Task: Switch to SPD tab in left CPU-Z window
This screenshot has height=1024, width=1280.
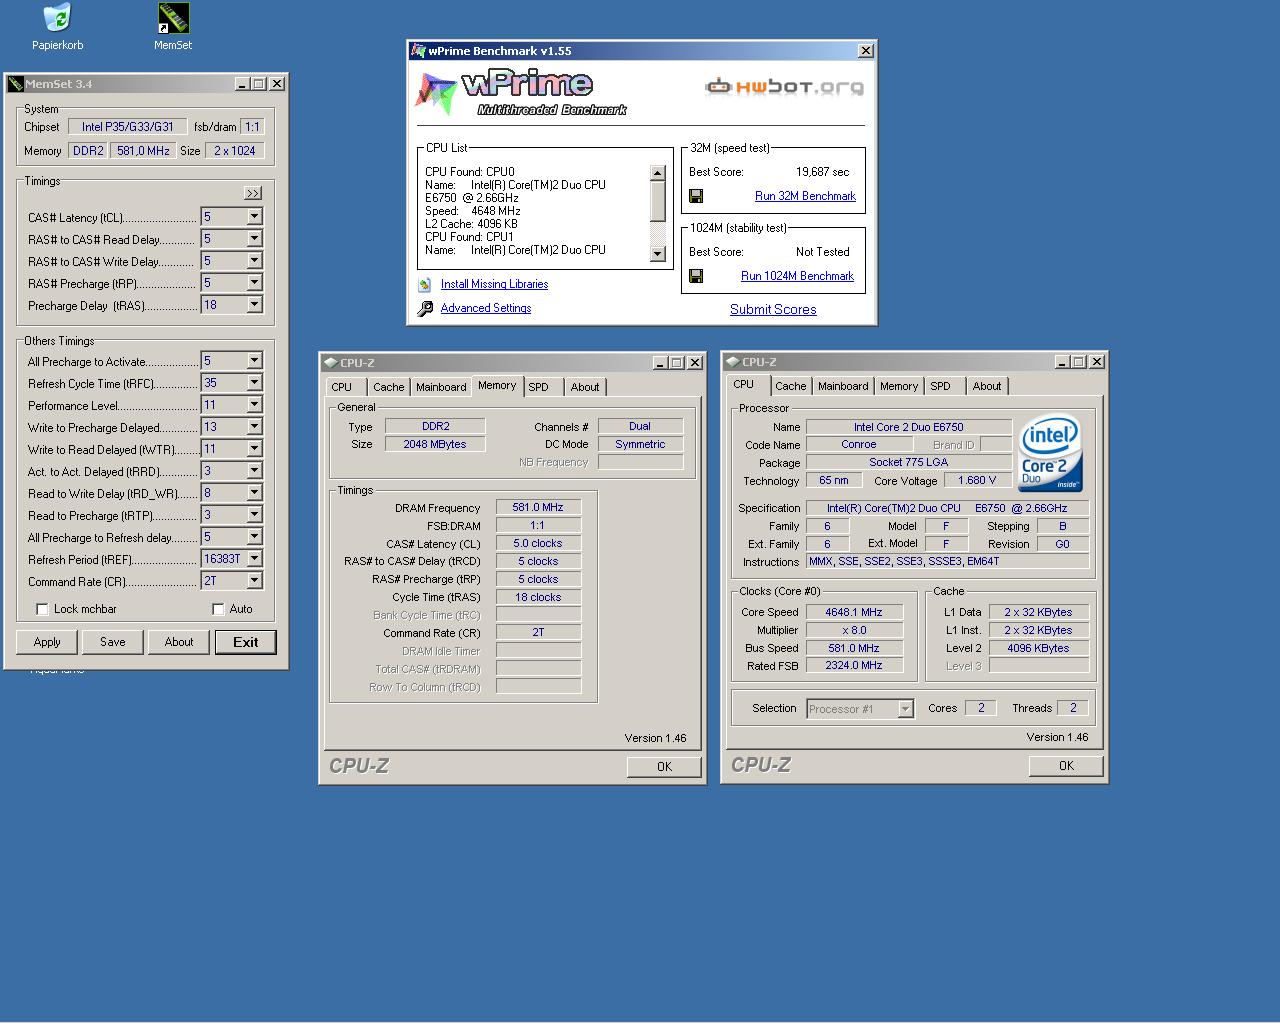Action: coord(539,387)
